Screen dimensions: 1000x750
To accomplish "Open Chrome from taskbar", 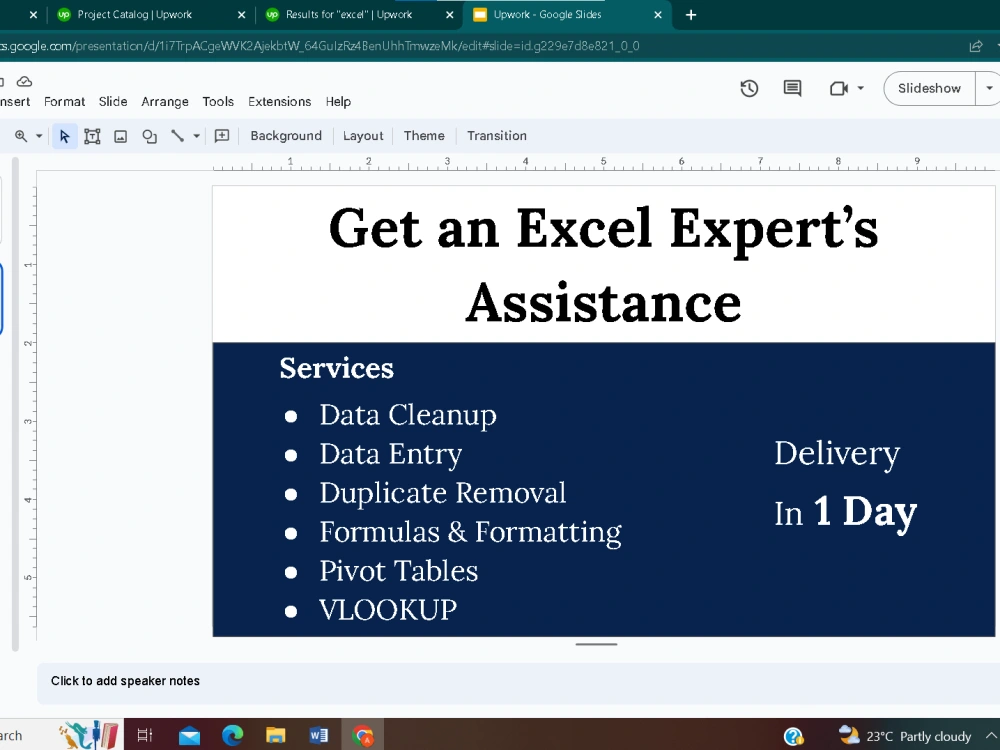I will pyautogui.click(x=362, y=735).
